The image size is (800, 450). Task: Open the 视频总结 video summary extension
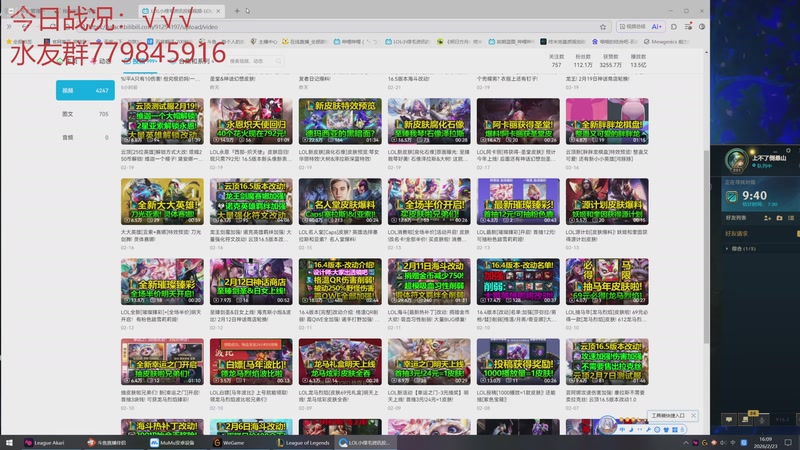point(632,27)
